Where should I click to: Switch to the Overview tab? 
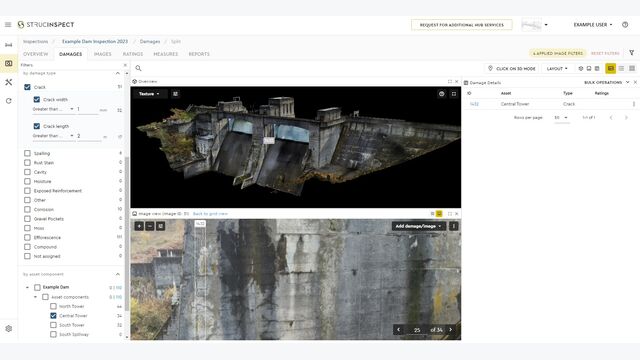pyautogui.click(x=36, y=54)
